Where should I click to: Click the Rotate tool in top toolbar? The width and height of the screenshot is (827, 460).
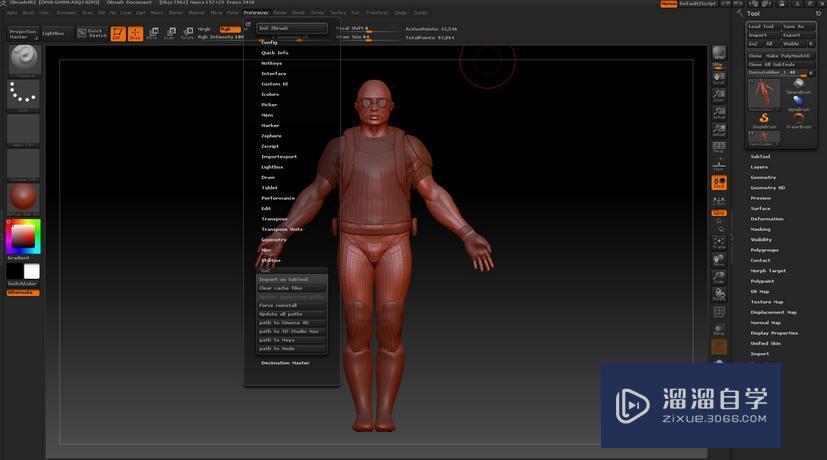pyautogui.click(x=186, y=33)
